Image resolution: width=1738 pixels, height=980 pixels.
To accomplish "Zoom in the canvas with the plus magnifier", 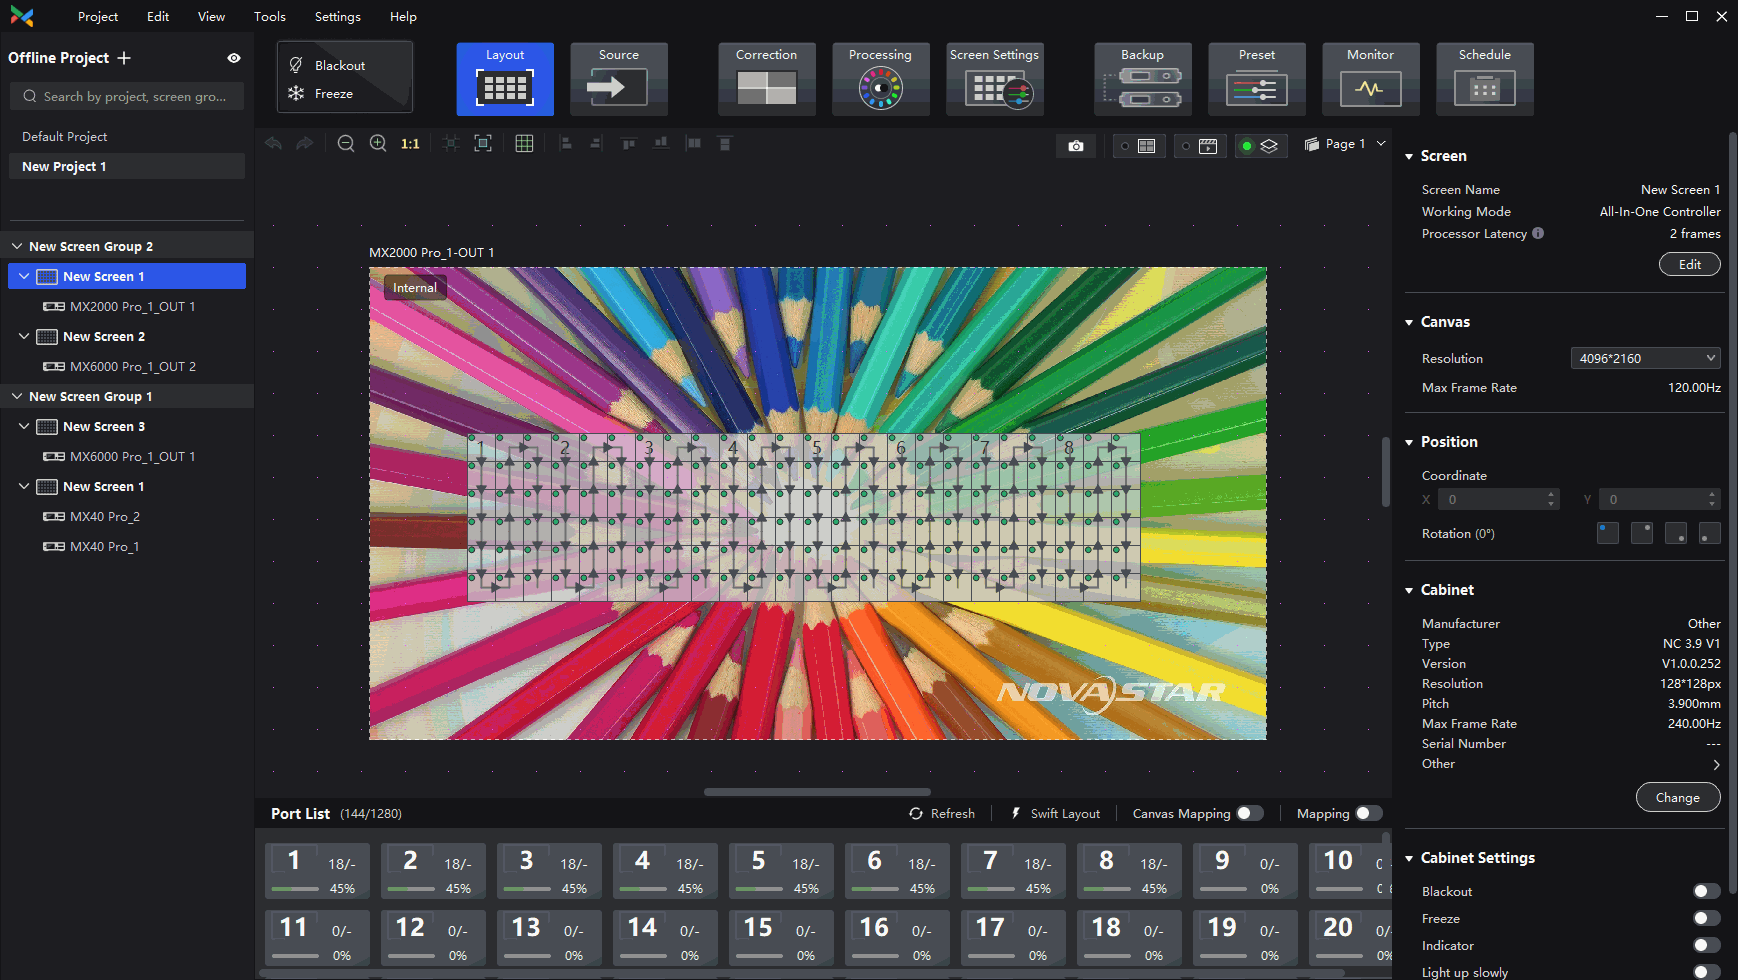I will pyautogui.click(x=378, y=144).
